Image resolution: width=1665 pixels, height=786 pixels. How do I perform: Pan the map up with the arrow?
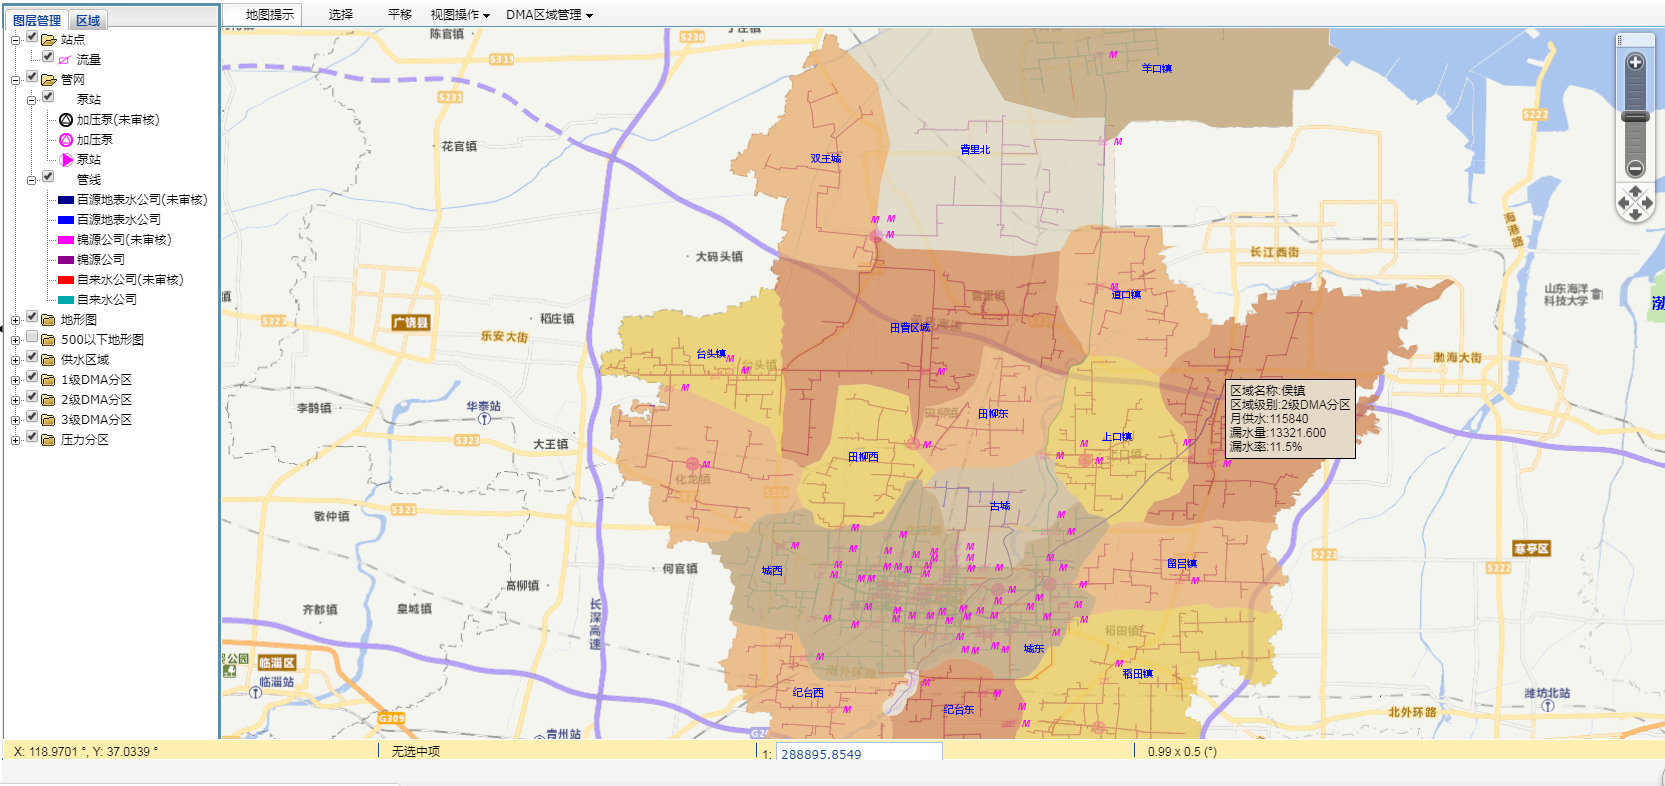point(1635,191)
